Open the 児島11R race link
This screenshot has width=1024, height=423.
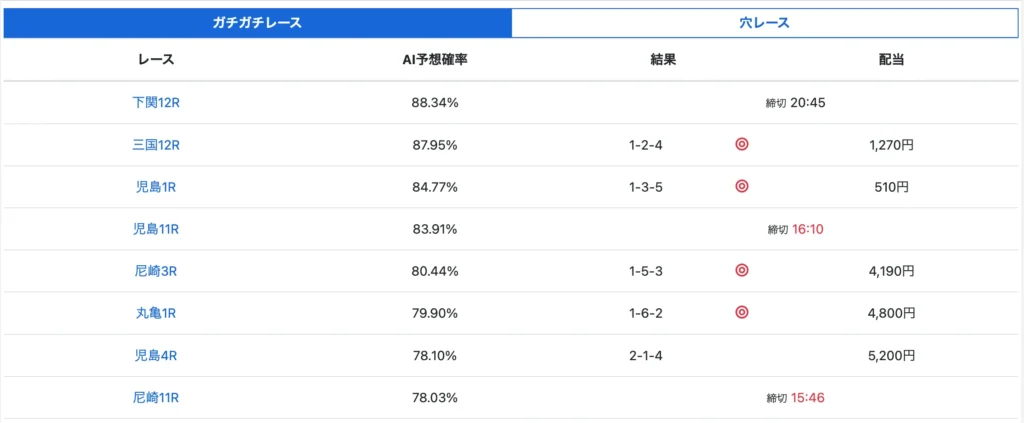click(155, 229)
